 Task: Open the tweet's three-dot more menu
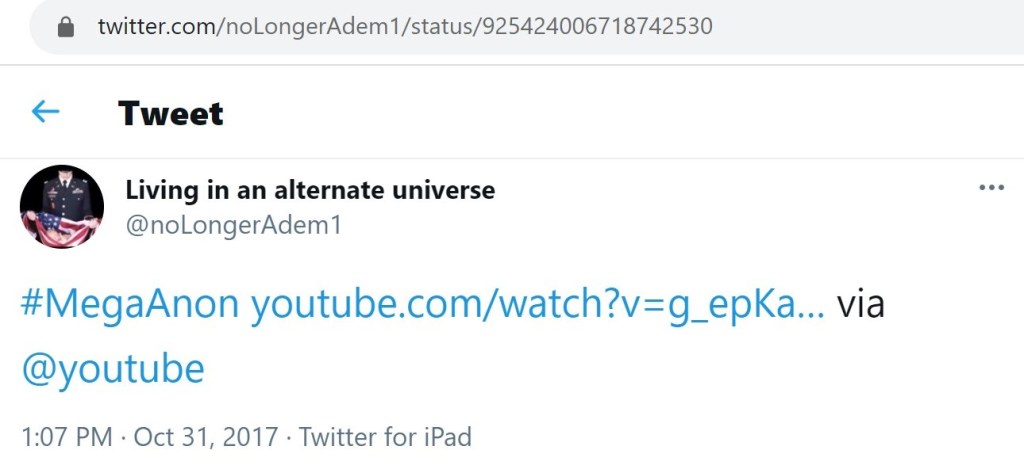(x=991, y=188)
